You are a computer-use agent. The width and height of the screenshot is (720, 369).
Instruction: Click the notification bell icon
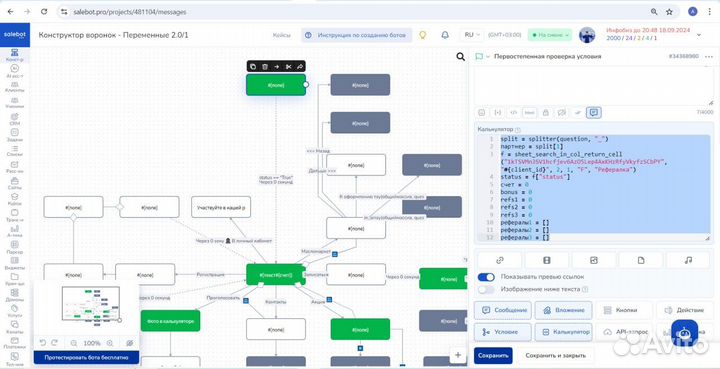[445, 35]
